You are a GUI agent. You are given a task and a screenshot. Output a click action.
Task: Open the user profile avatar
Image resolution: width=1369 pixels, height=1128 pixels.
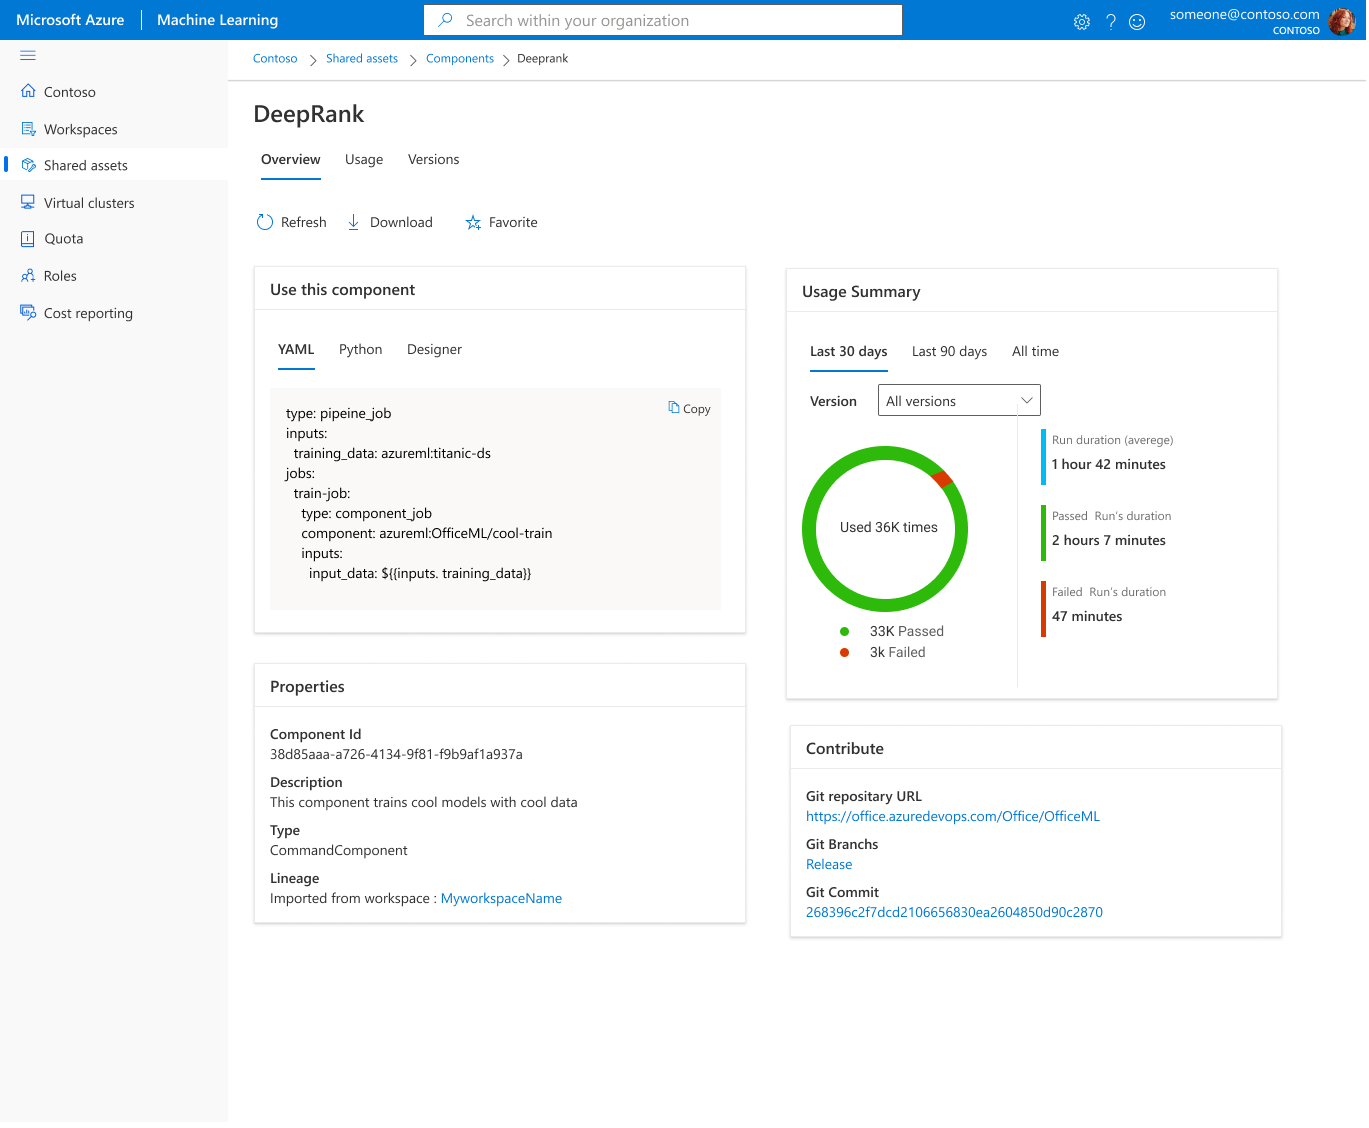click(x=1341, y=21)
